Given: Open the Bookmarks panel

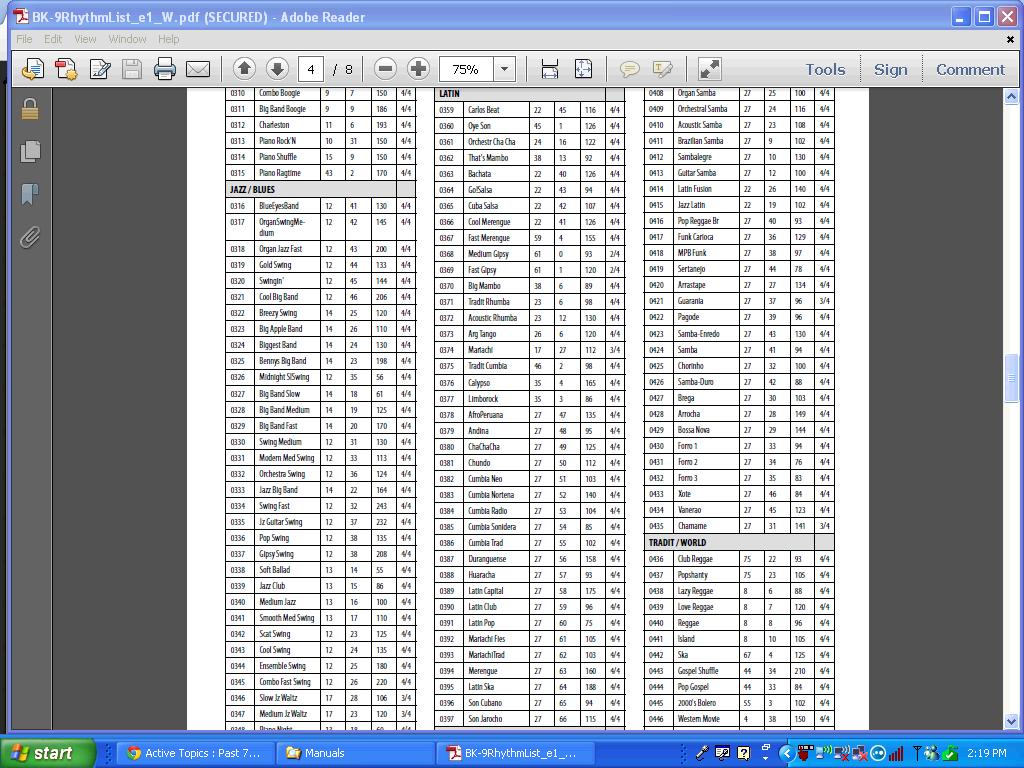Looking at the screenshot, I should pos(29,193).
